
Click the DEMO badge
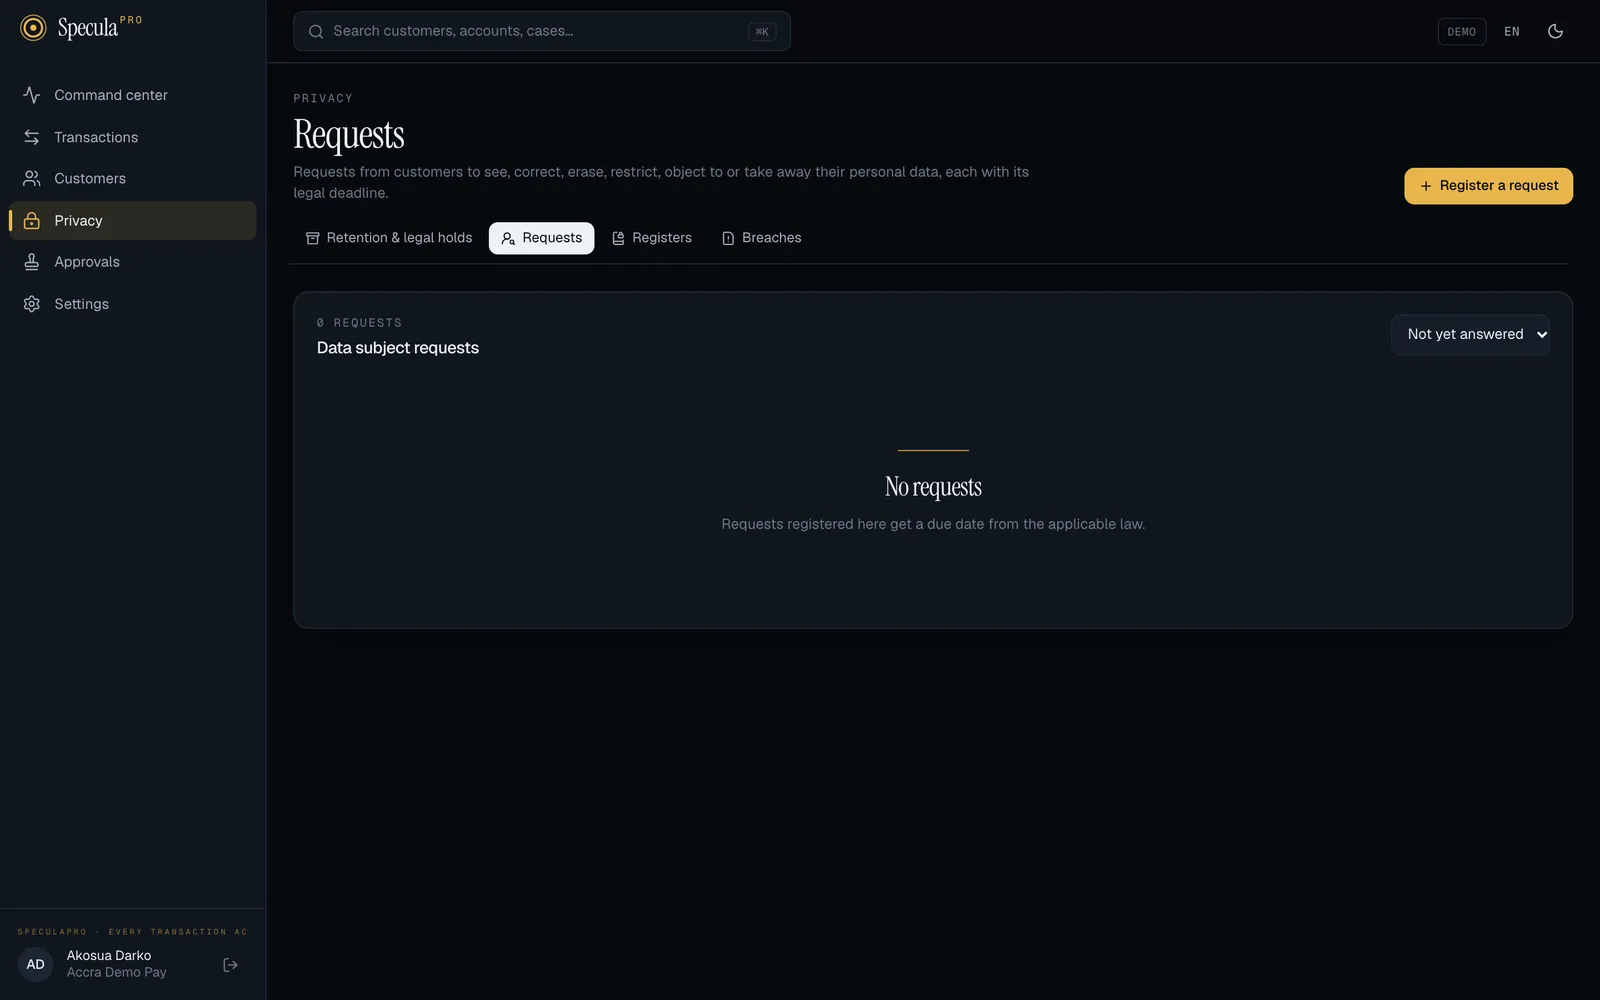click(x=1462, y=32)
